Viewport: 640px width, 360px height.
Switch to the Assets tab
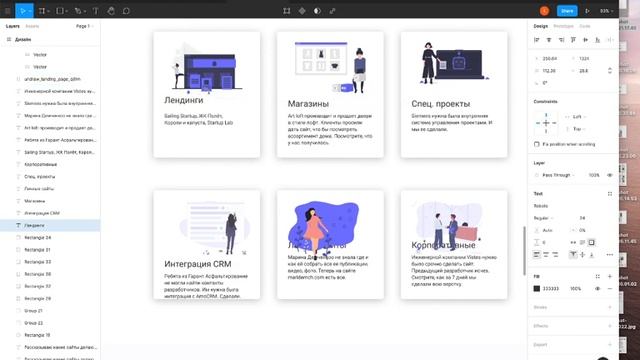pos(32,26)
